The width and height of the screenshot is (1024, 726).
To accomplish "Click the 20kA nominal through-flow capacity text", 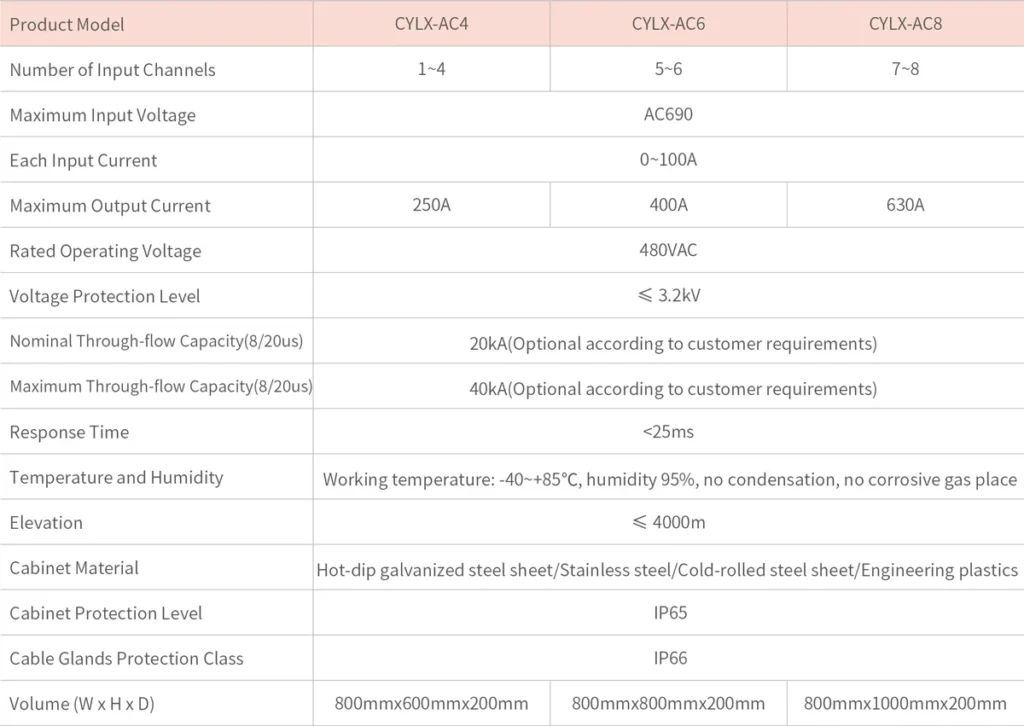I will tap(673, 343).
